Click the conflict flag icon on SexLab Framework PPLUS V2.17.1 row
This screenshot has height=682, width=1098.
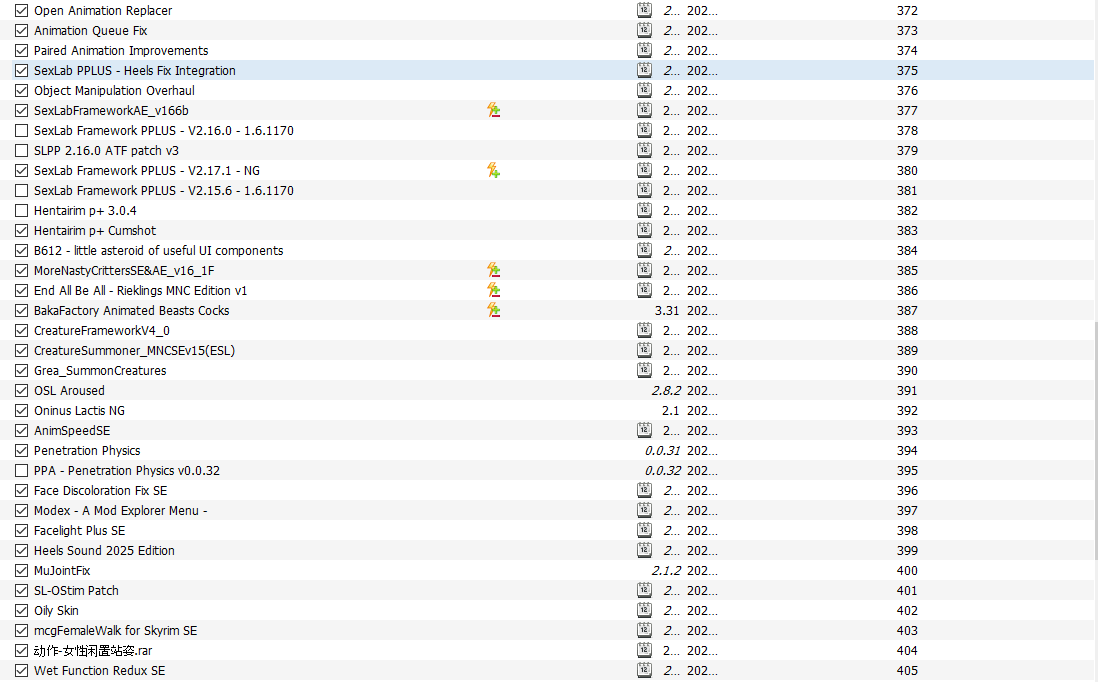coord(494,170)
